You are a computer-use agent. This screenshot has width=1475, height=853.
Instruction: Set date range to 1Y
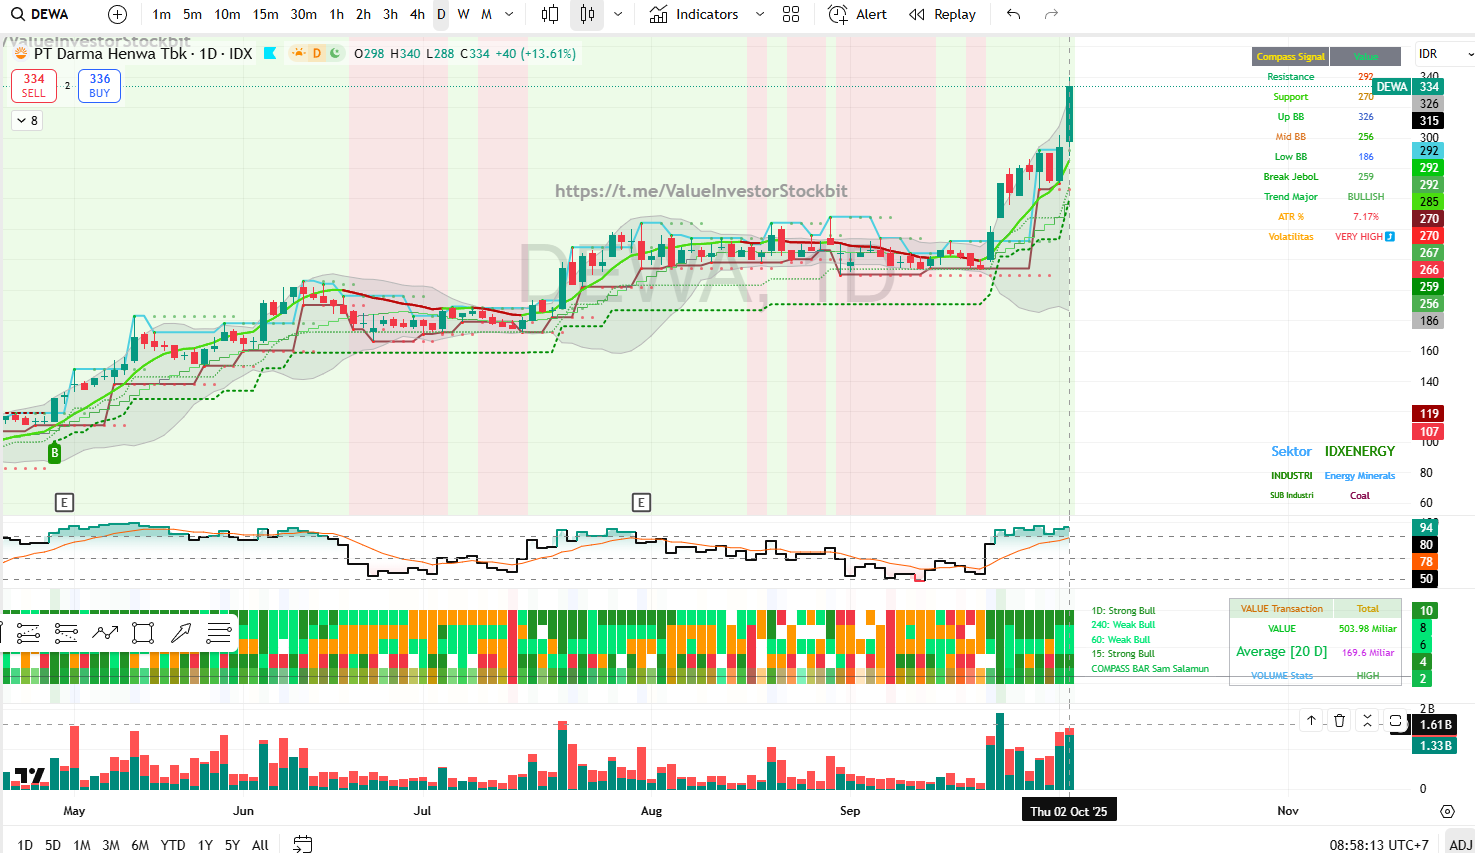pyautogui.click(x=205, y=845)
